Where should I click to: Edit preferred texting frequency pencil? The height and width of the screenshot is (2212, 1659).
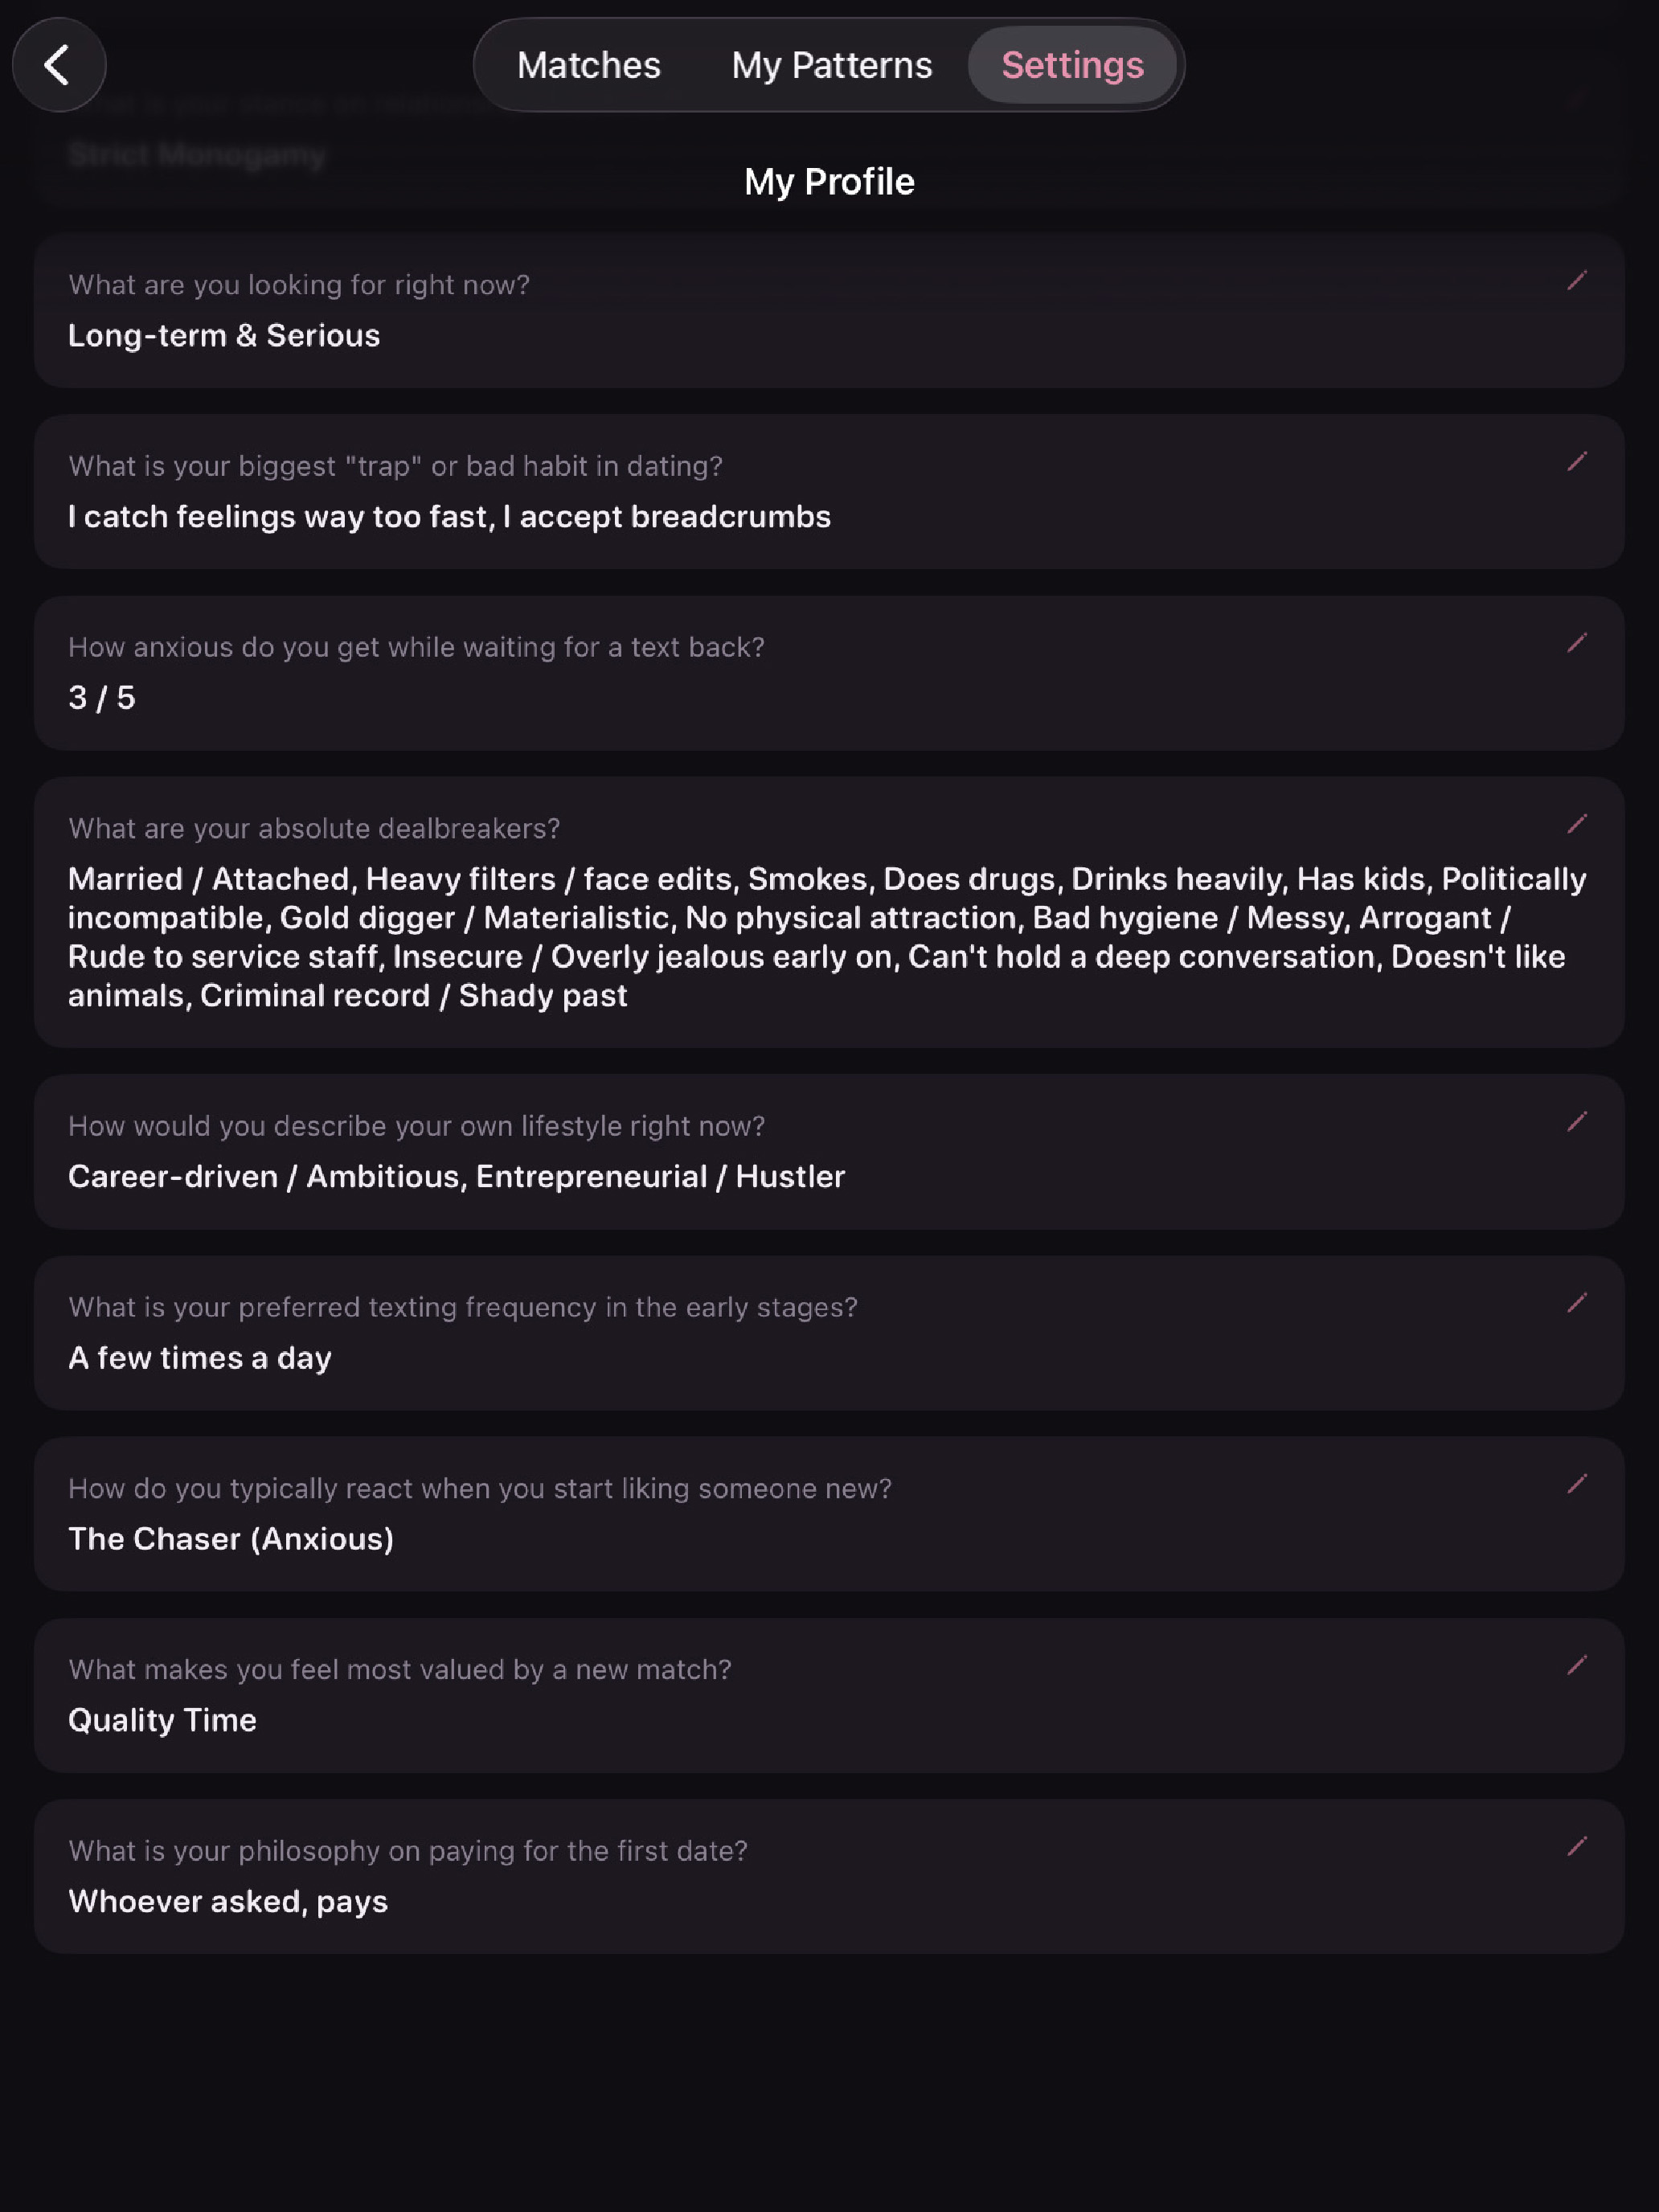click(x=1576, y=1303)
